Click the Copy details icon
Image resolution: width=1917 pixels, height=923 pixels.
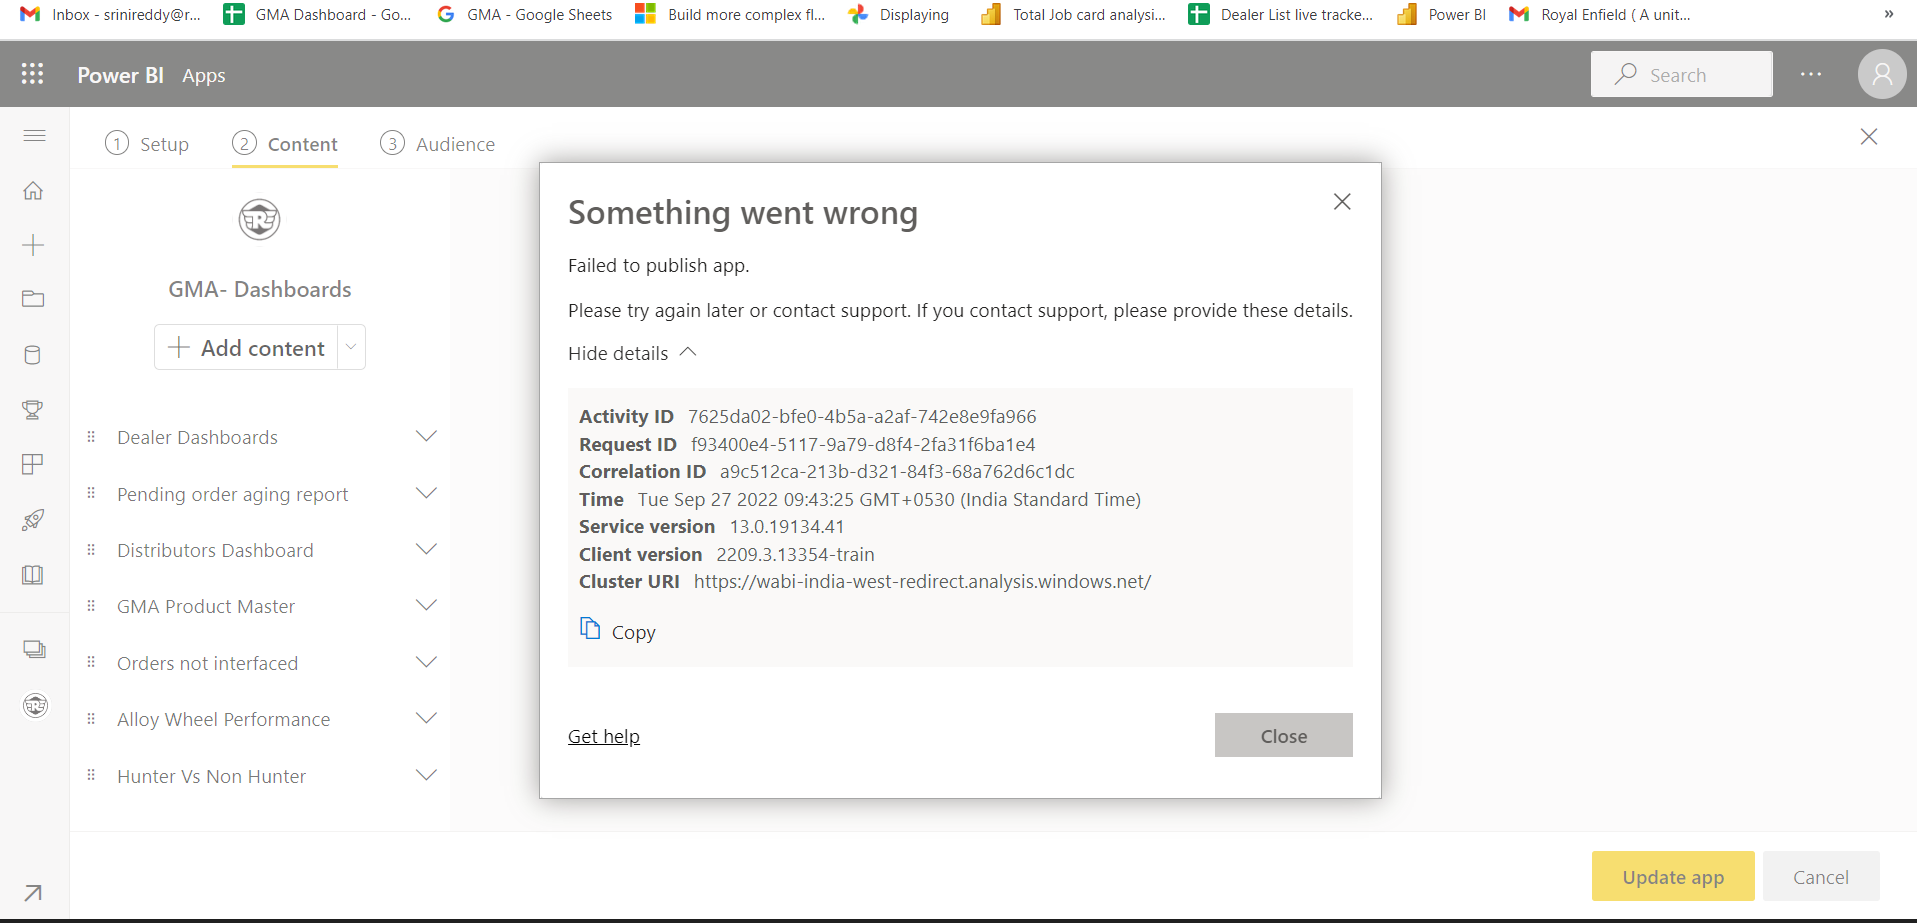coord(590,628)
